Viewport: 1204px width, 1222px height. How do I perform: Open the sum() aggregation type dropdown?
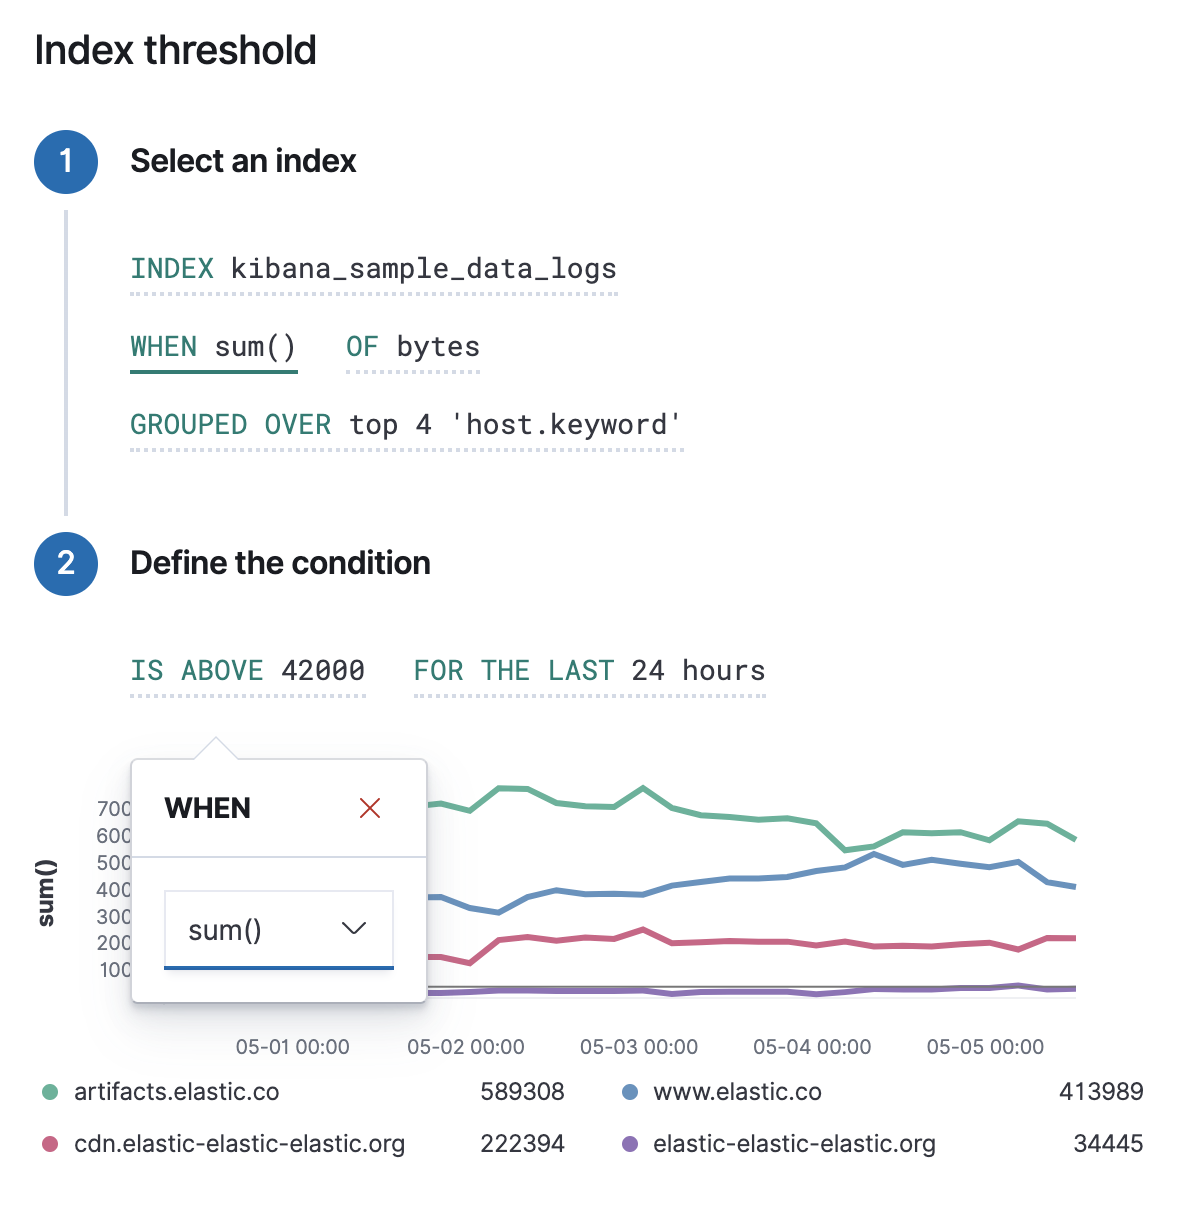(278, 929)
